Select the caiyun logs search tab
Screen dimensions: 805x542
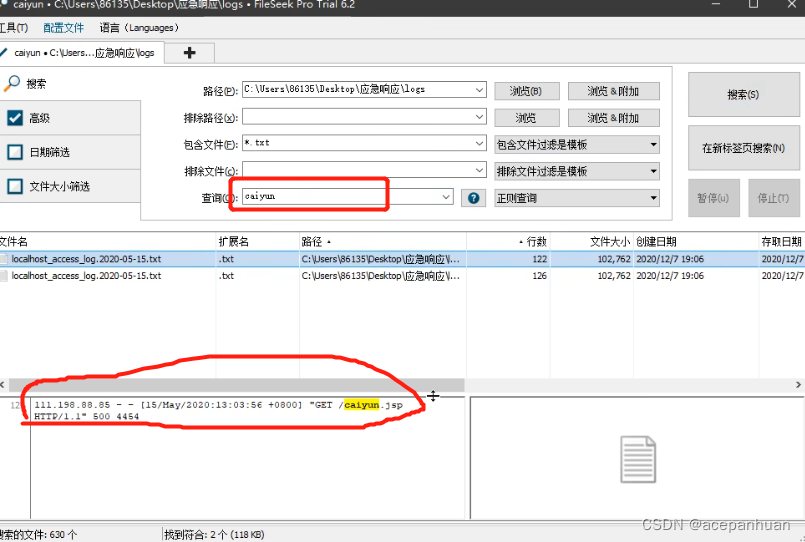click(82, 53)
